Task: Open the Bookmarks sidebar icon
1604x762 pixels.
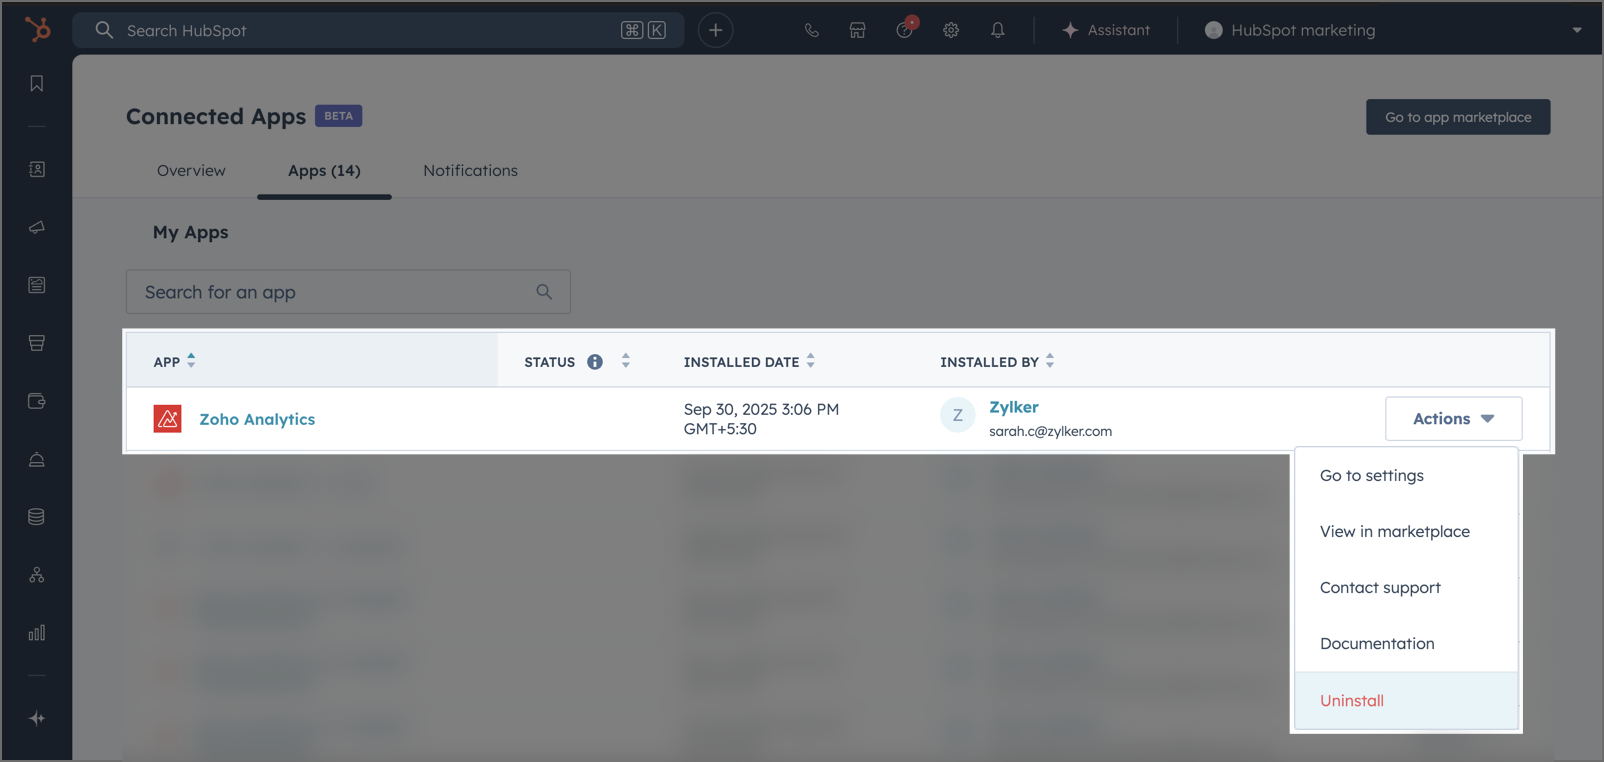Action: (x=37, y=84)
